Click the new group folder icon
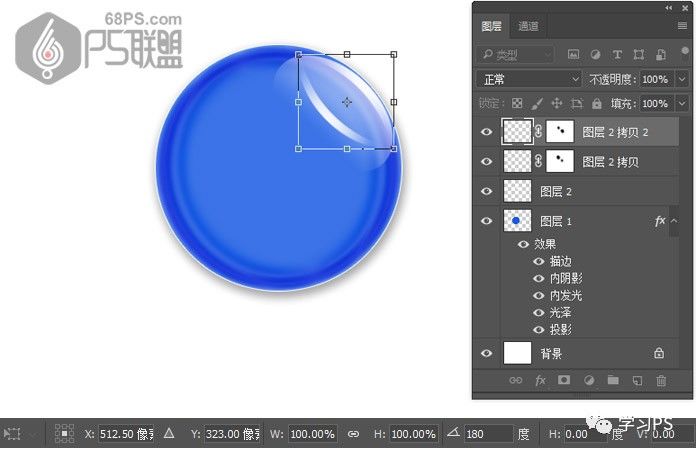 pos(612,381)
